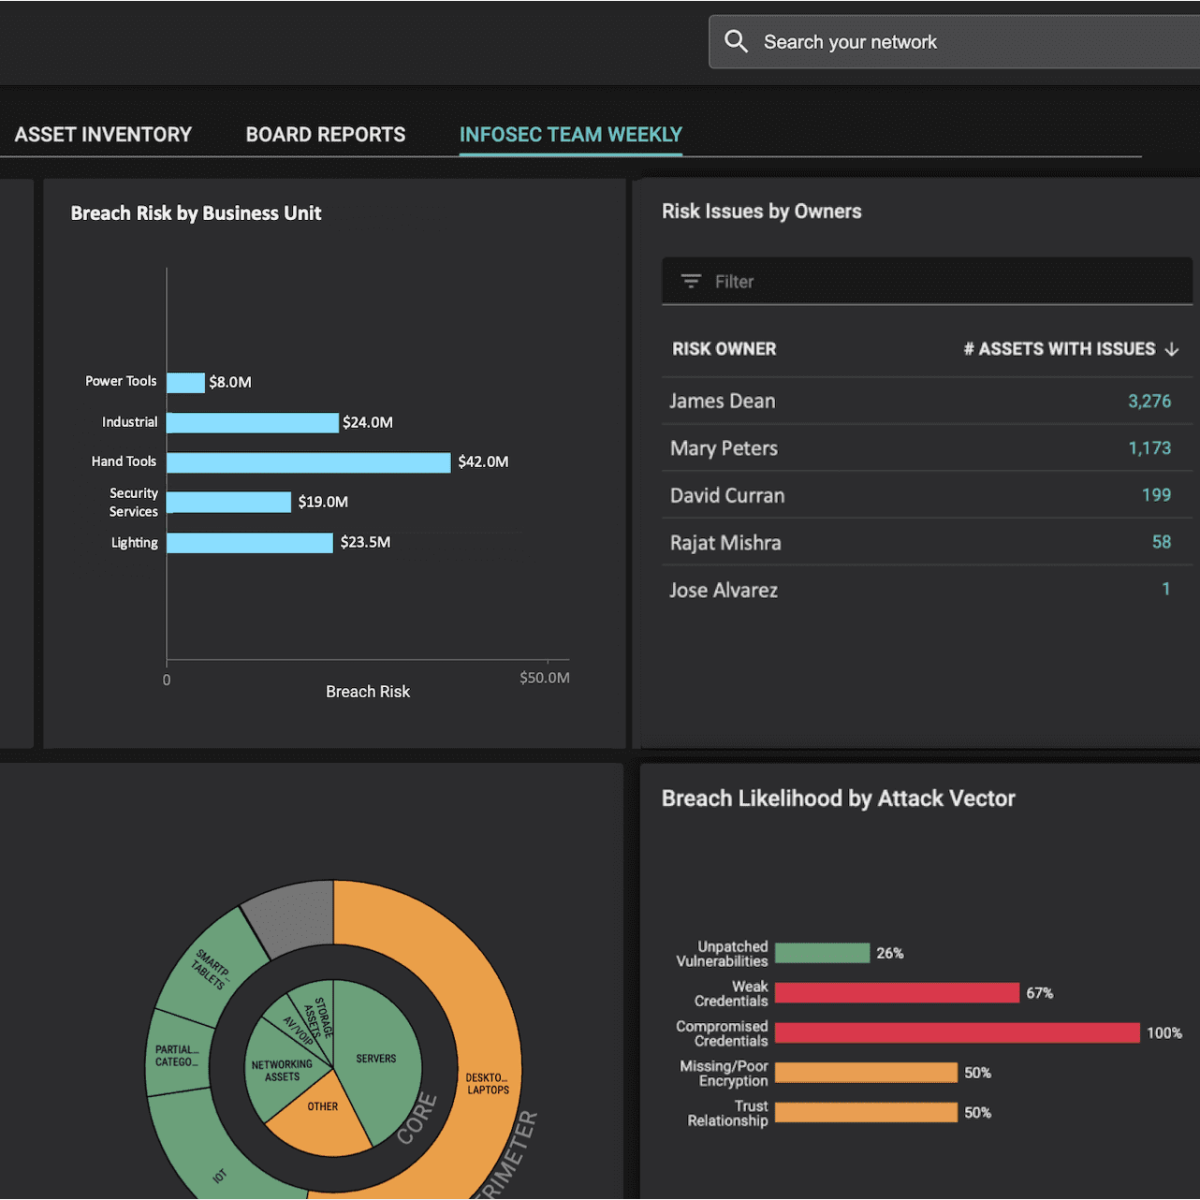
Task: Click James Dean's risk owner row
Action: tap(925, 401)
